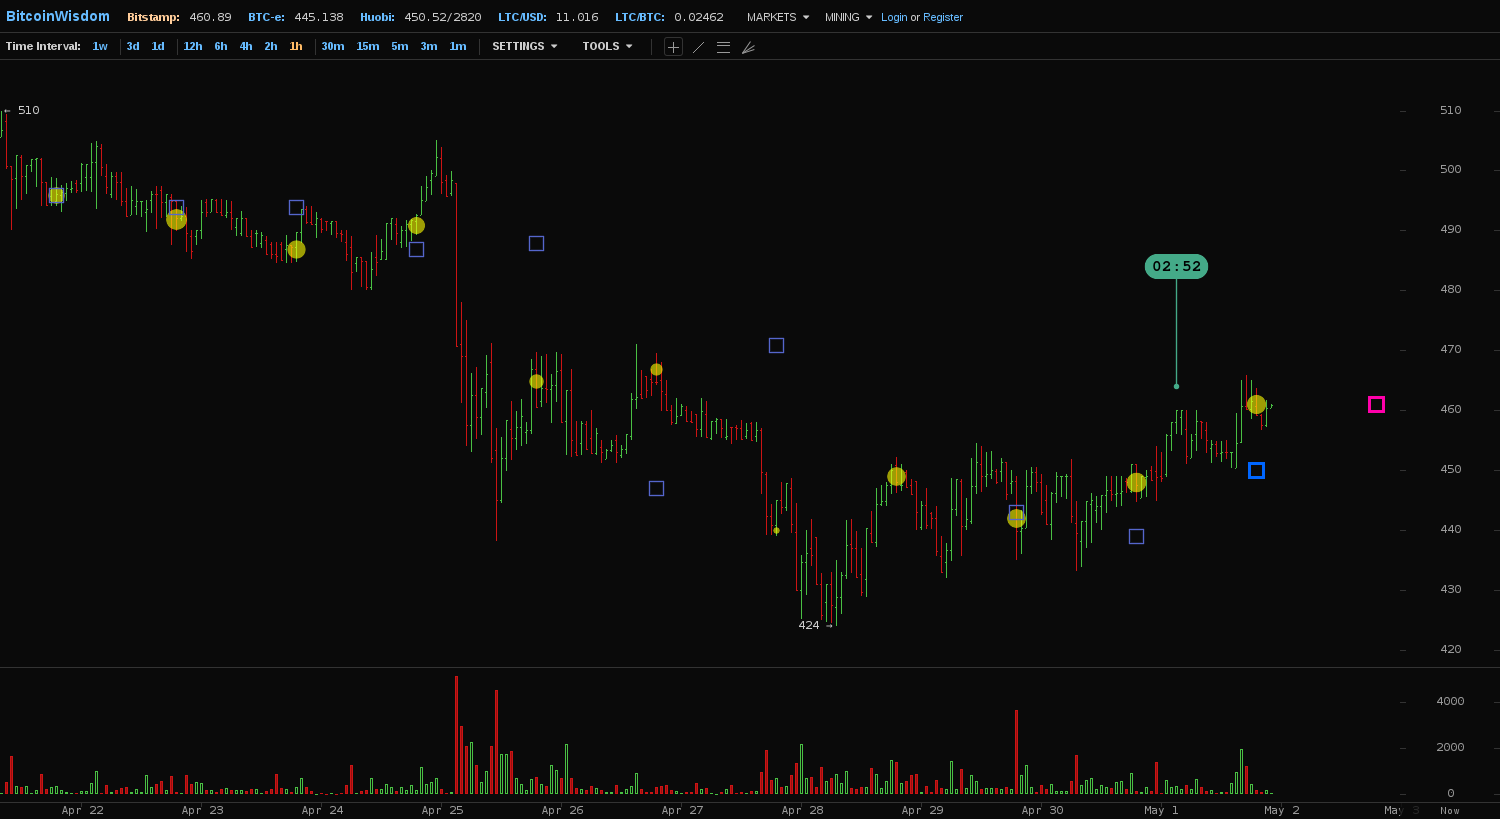1500x819 pixels.
Task: Click the green 02:52 countdown bubble
Action: [x=1176, y=267]
